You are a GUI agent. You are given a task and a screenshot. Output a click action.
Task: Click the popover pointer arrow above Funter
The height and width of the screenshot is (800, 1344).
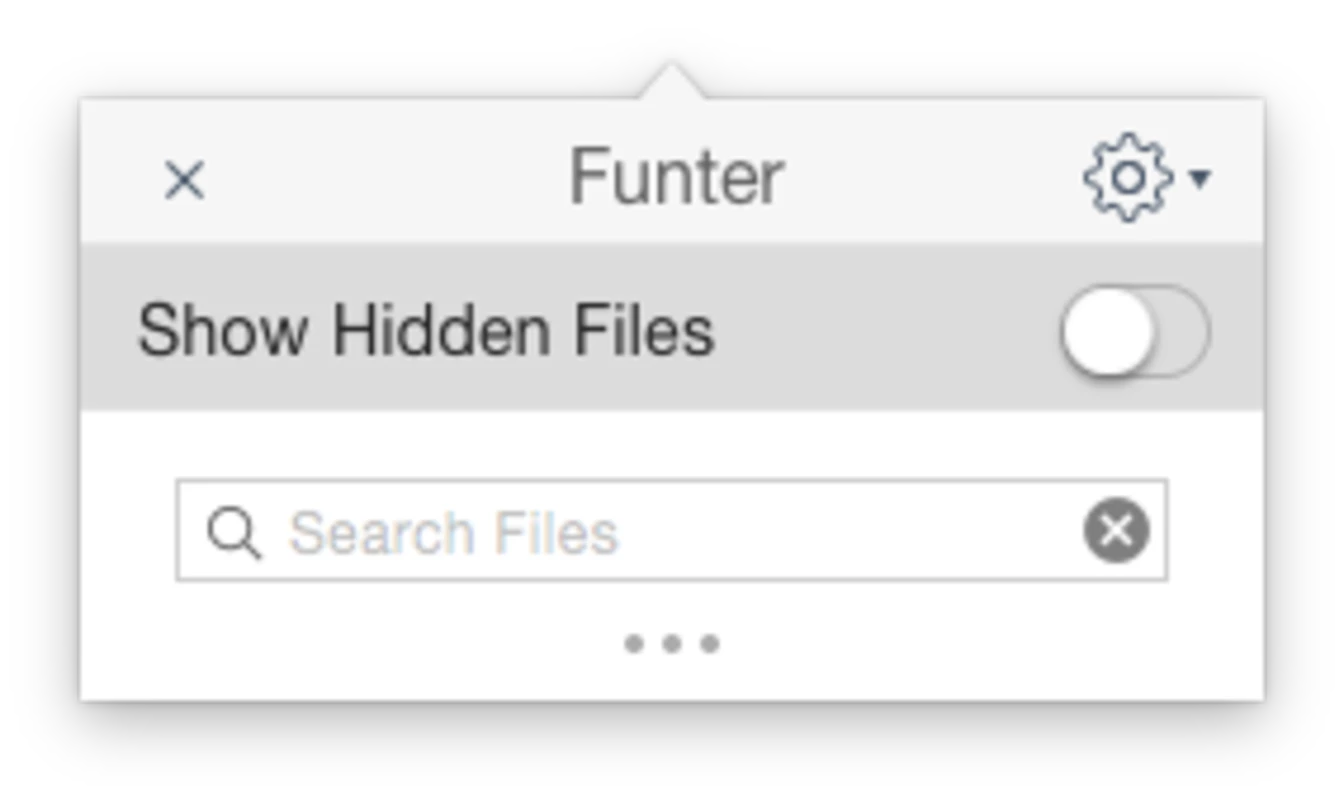[x=672, y=80]
